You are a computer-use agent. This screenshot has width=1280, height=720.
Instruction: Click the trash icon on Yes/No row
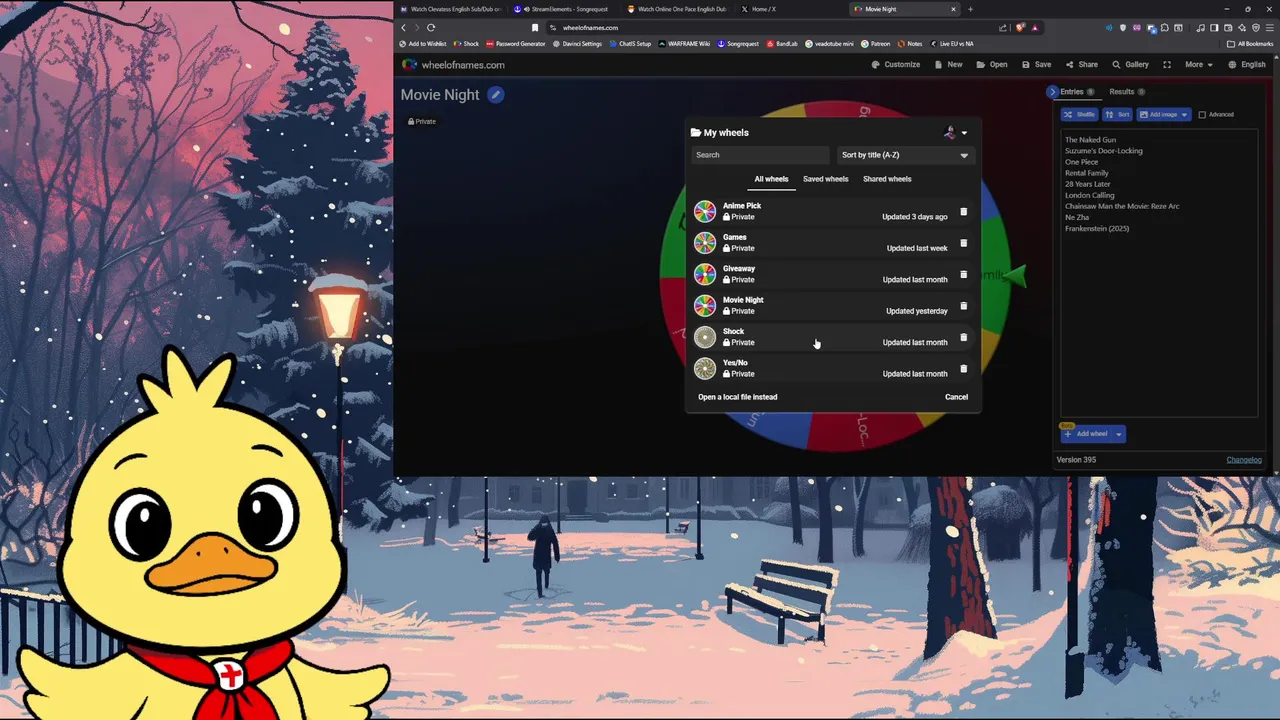click(x=964, y=368)
